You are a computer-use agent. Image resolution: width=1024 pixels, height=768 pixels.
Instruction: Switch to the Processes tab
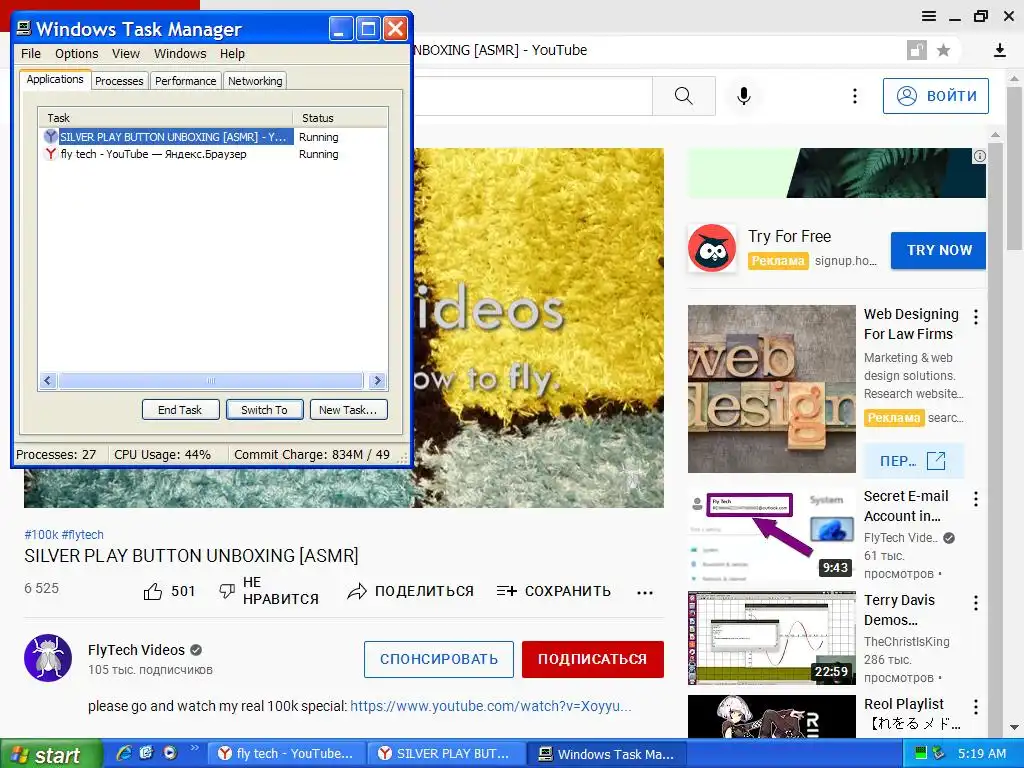pyautogui.click(x=119, y=81)
